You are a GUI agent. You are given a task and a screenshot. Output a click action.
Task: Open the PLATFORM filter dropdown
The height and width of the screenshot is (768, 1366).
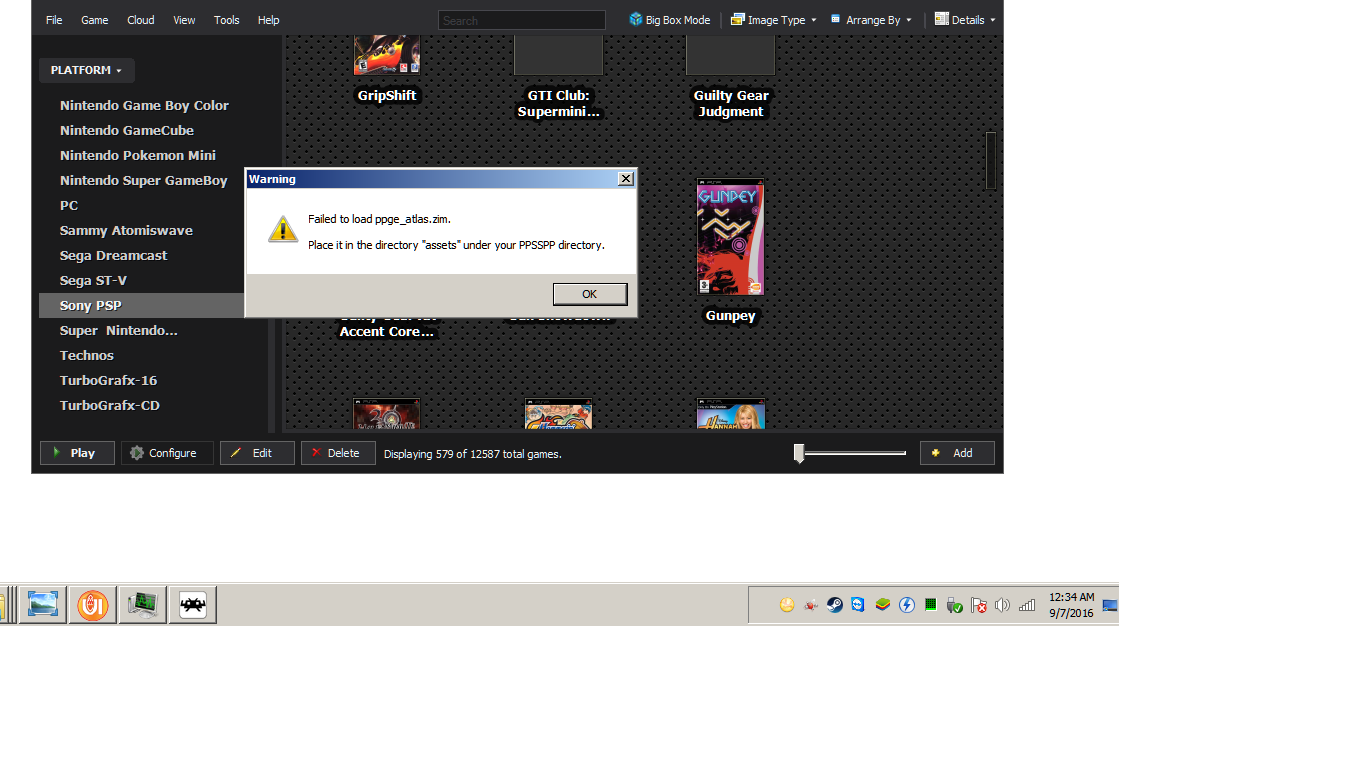[x=87, y=70]
